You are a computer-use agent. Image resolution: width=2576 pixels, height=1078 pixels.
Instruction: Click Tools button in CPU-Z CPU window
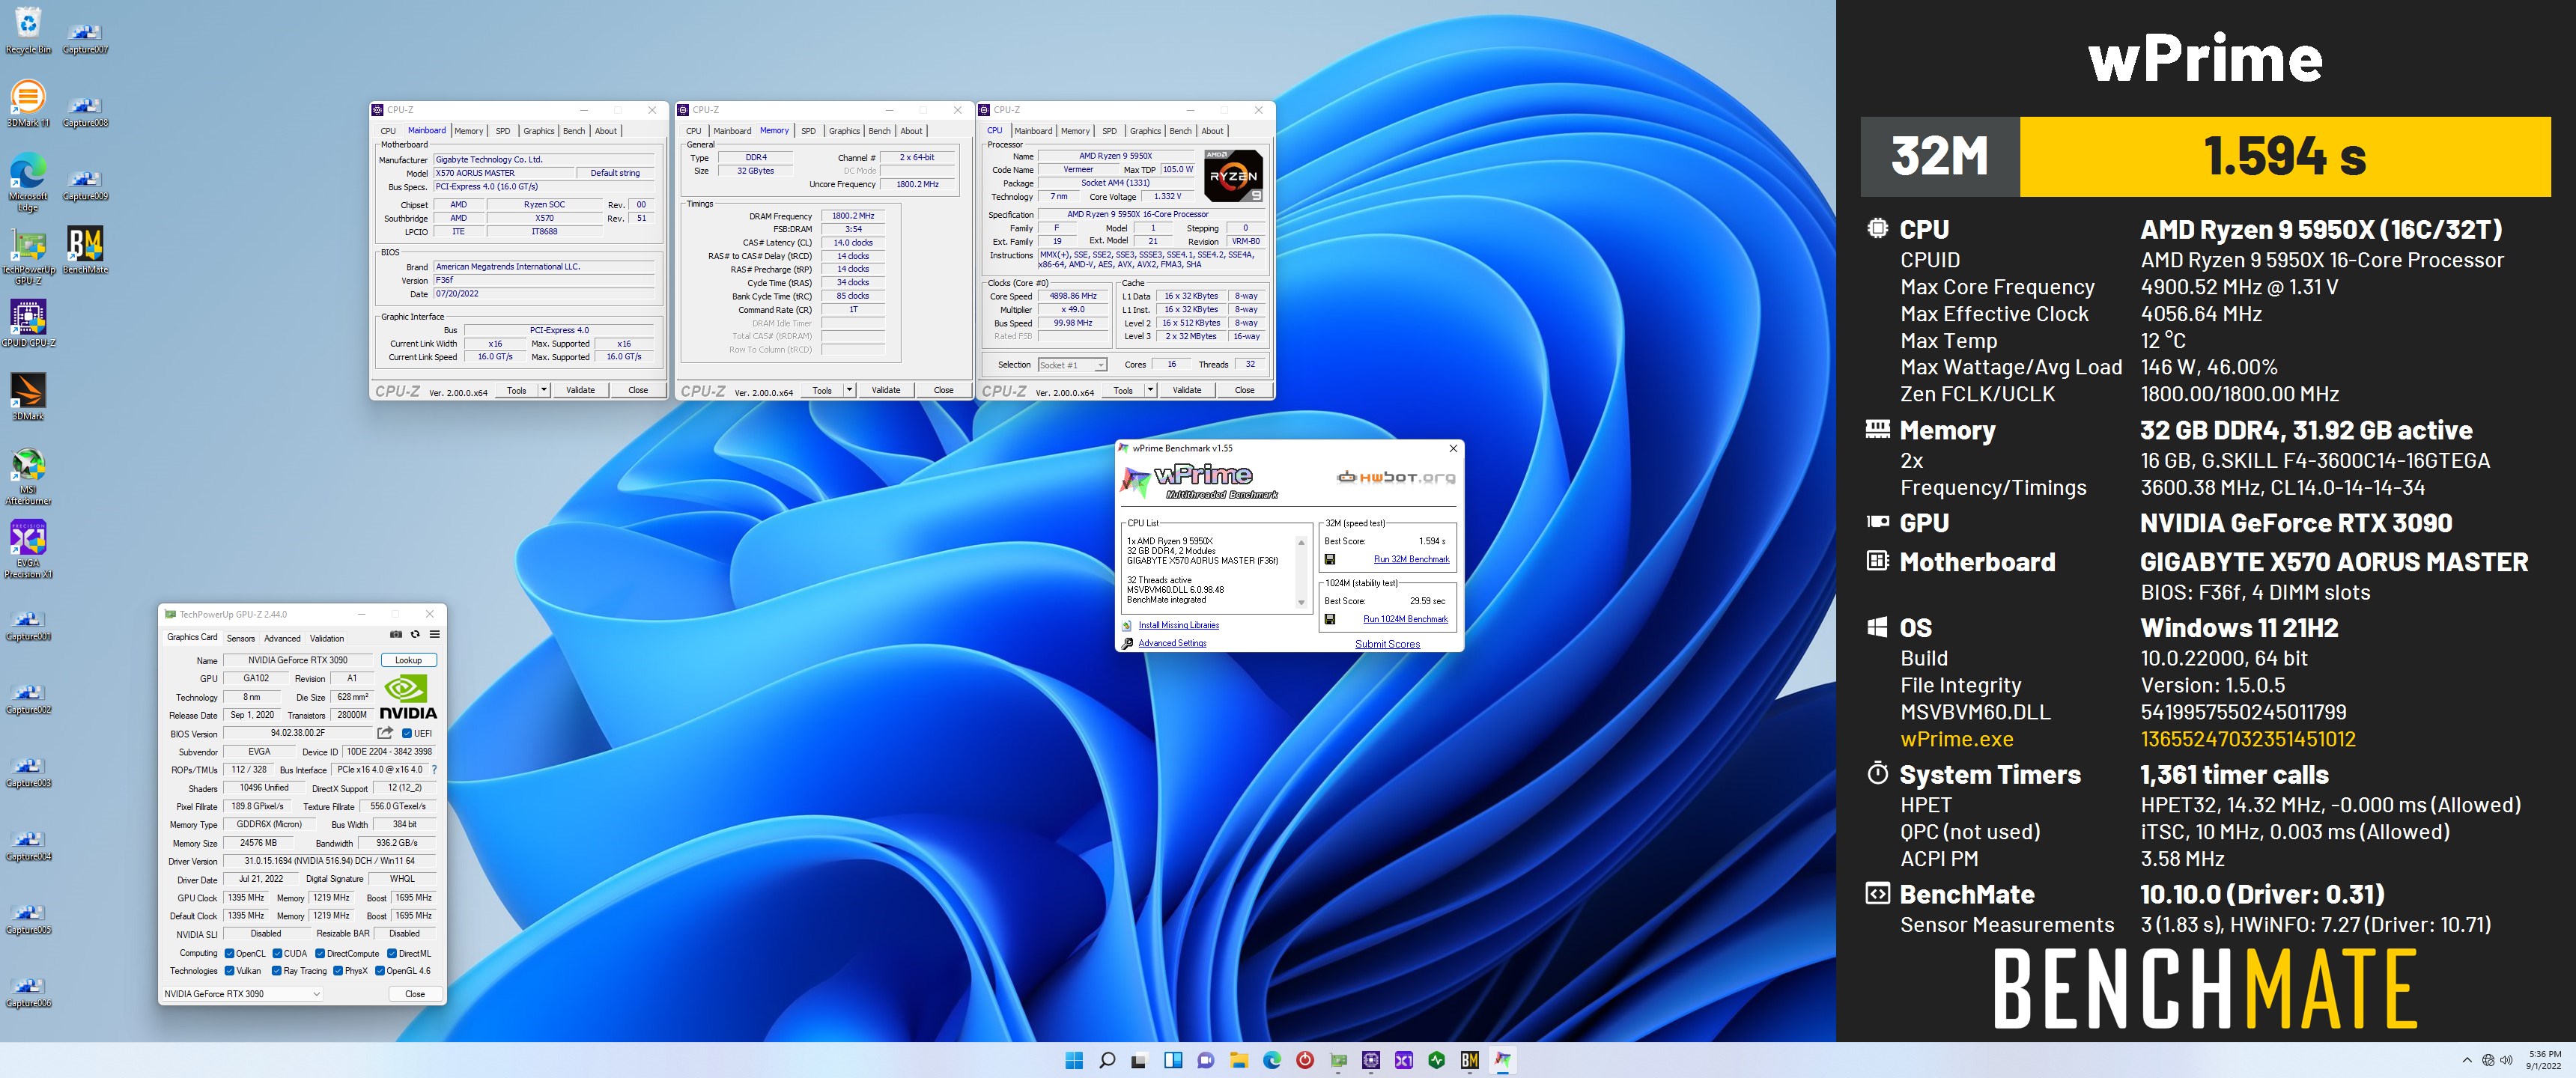pyautogui.click(x=1123, y=390)
